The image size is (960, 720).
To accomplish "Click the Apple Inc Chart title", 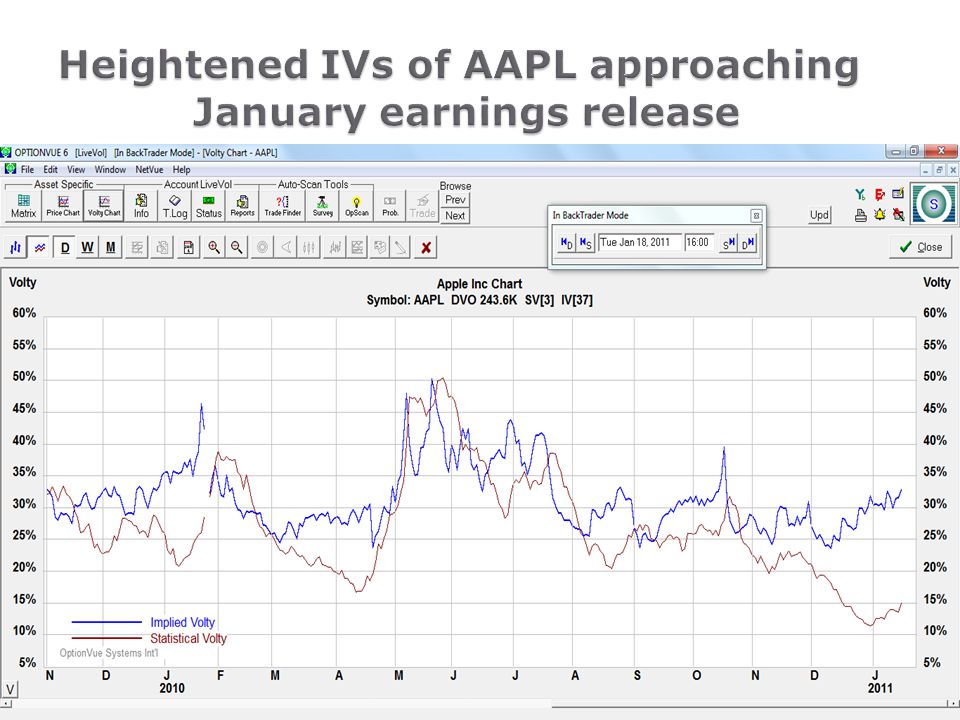I will pos(479,284).
